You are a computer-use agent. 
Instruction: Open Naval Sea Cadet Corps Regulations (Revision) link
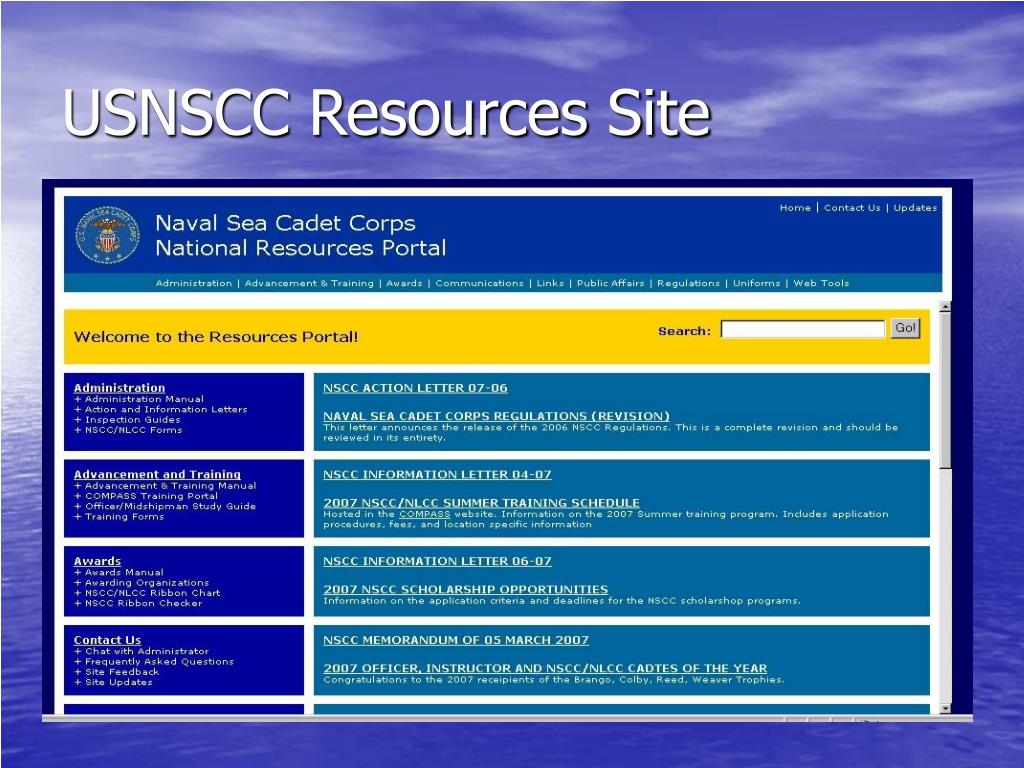496,416
